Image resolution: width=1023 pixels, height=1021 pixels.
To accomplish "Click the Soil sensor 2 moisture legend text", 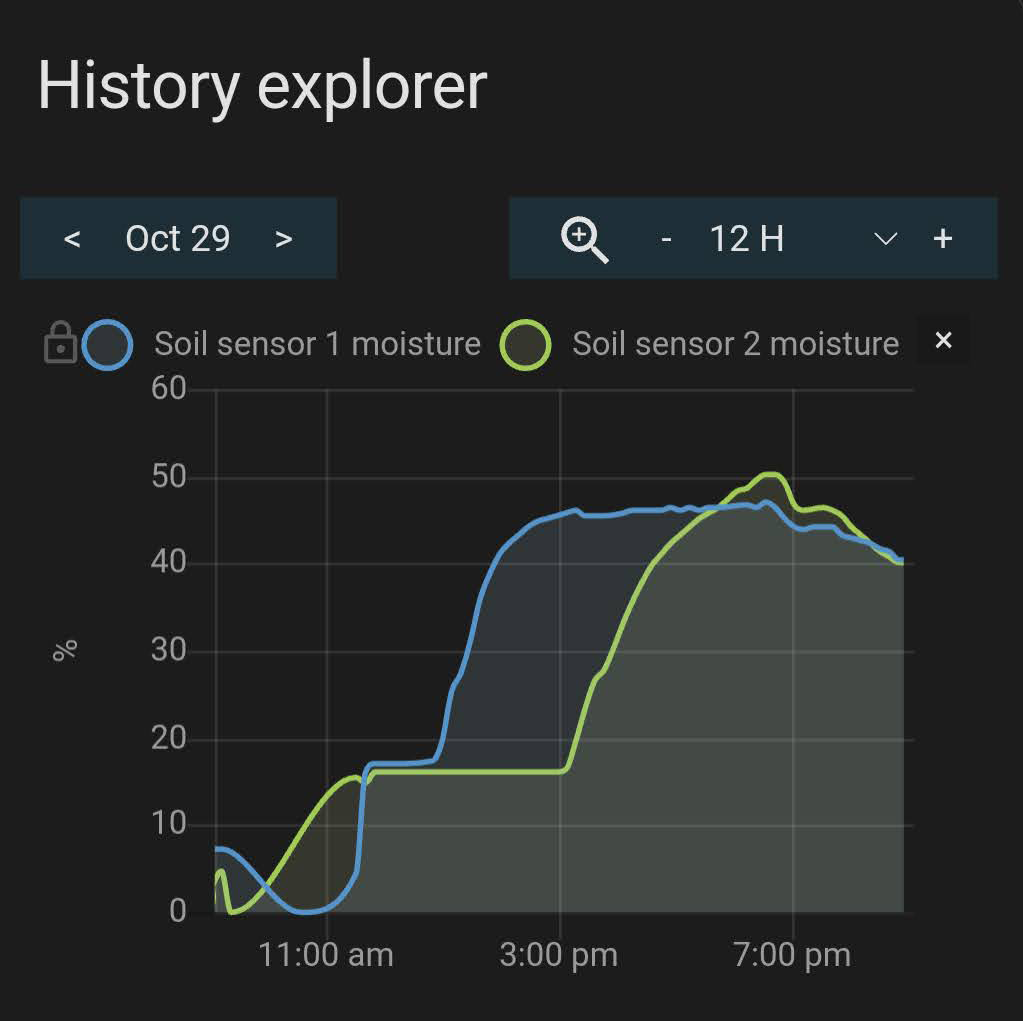I will pyautogui.click(x=734, y=343).
